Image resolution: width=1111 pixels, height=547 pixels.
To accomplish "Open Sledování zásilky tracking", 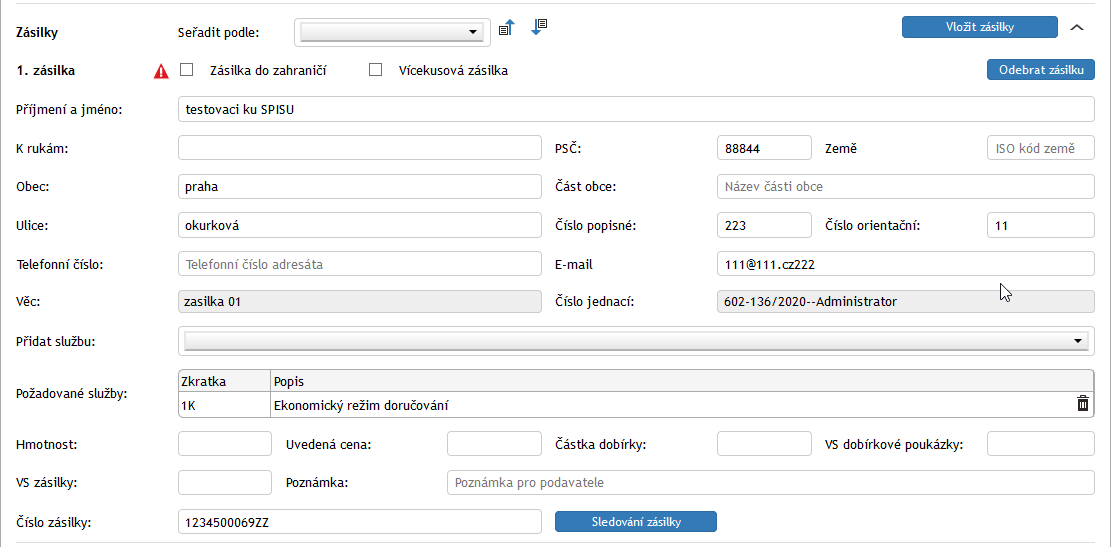I will coord(636,521).
